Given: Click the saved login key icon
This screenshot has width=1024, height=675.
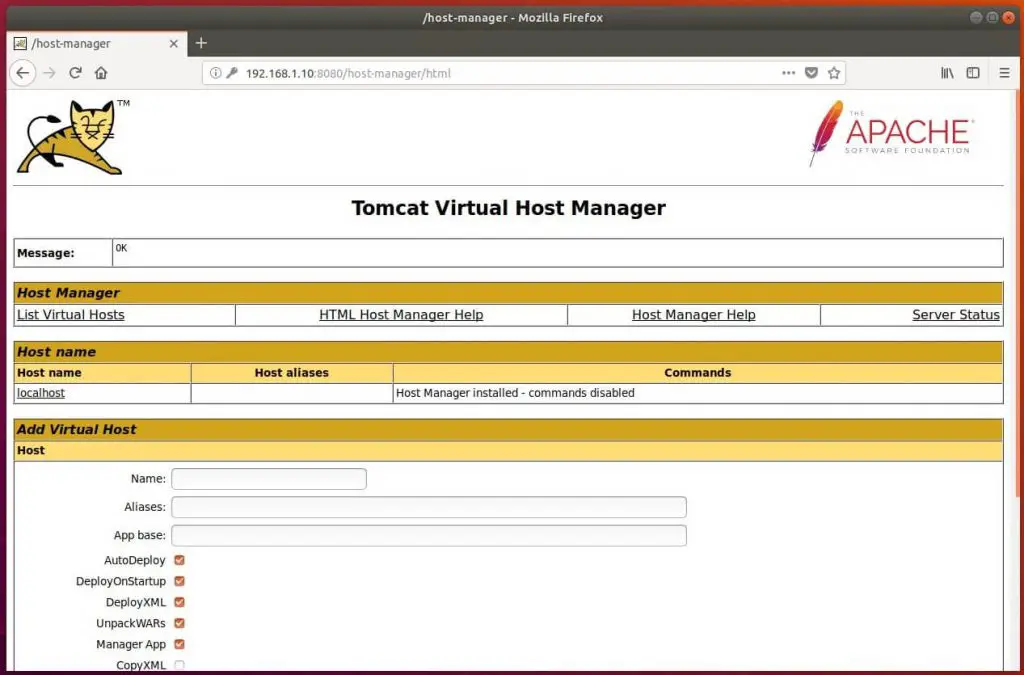Looking at the screenshot, I should pyautogui.click(x=232, y=73).
